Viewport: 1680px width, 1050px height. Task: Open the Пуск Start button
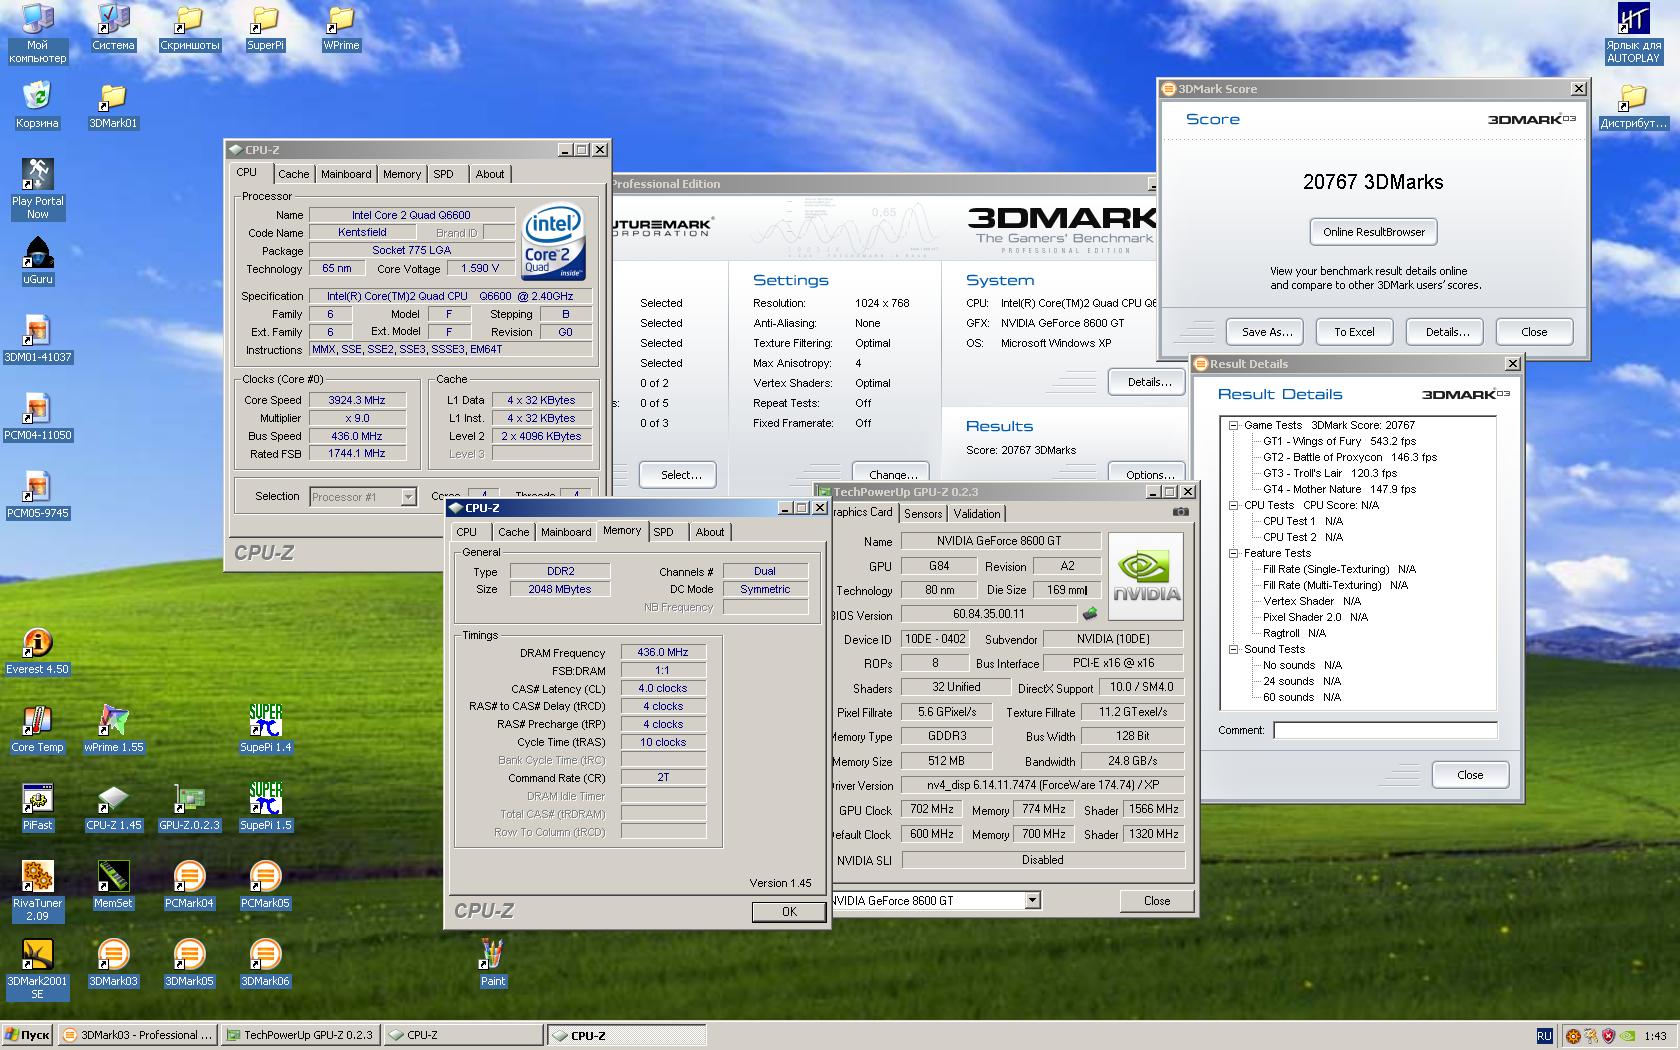coord(27,1035)
